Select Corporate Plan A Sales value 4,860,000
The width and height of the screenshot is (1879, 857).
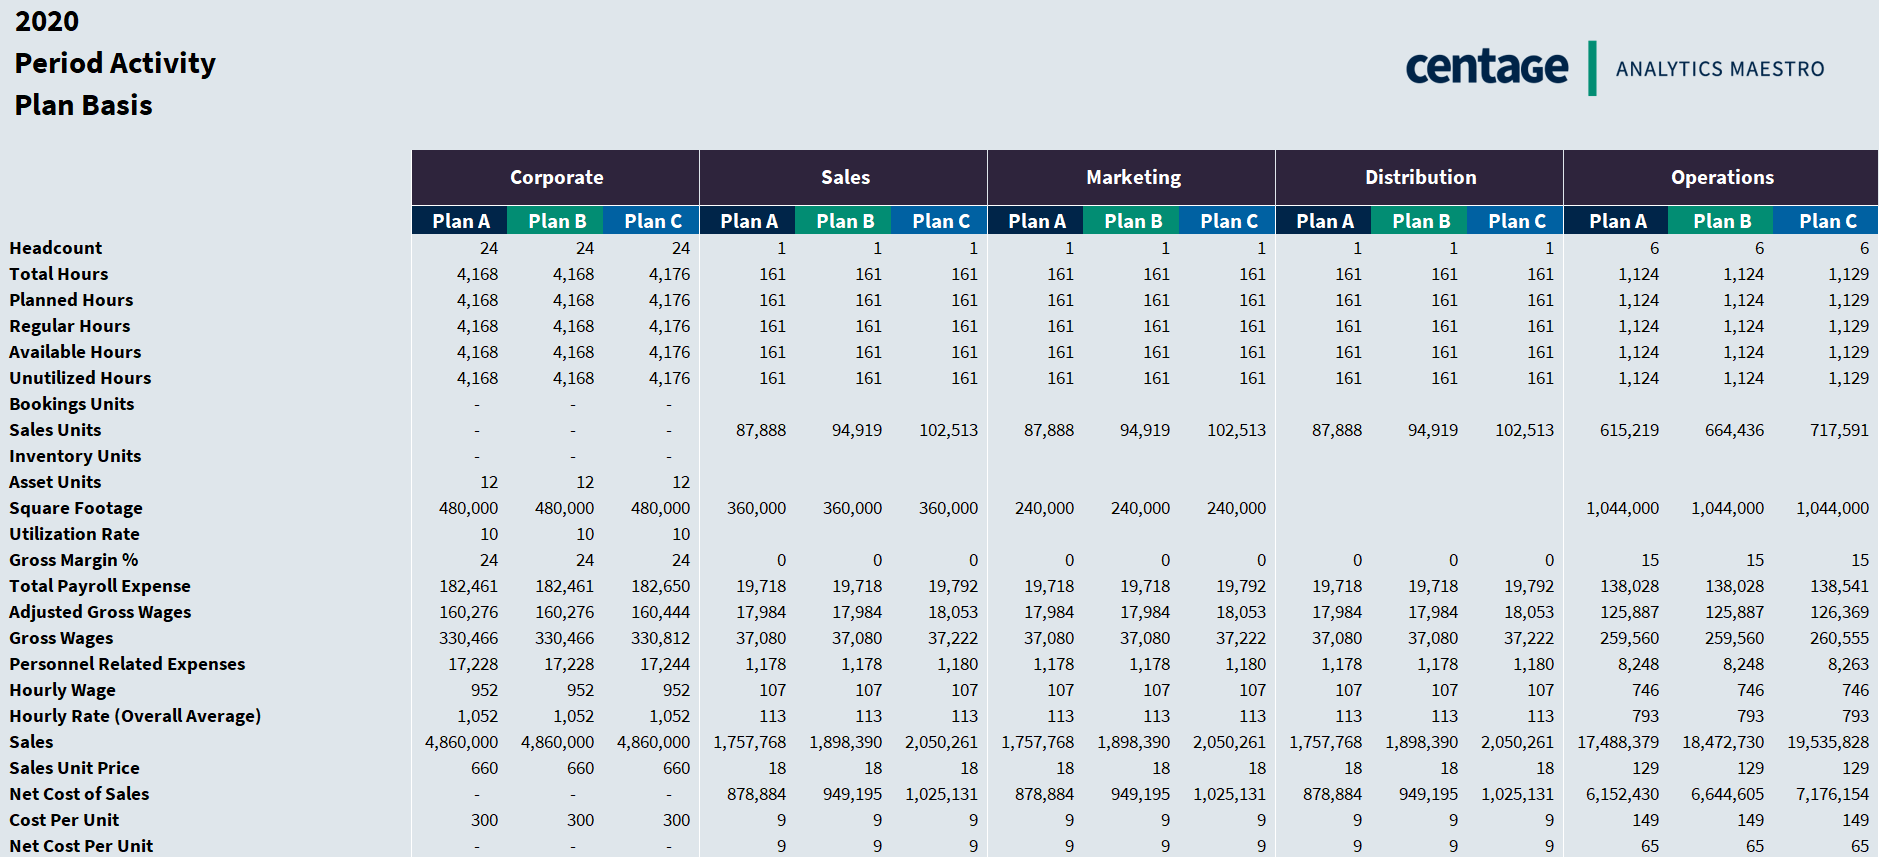pyautogui.click(x=461, y=742)
